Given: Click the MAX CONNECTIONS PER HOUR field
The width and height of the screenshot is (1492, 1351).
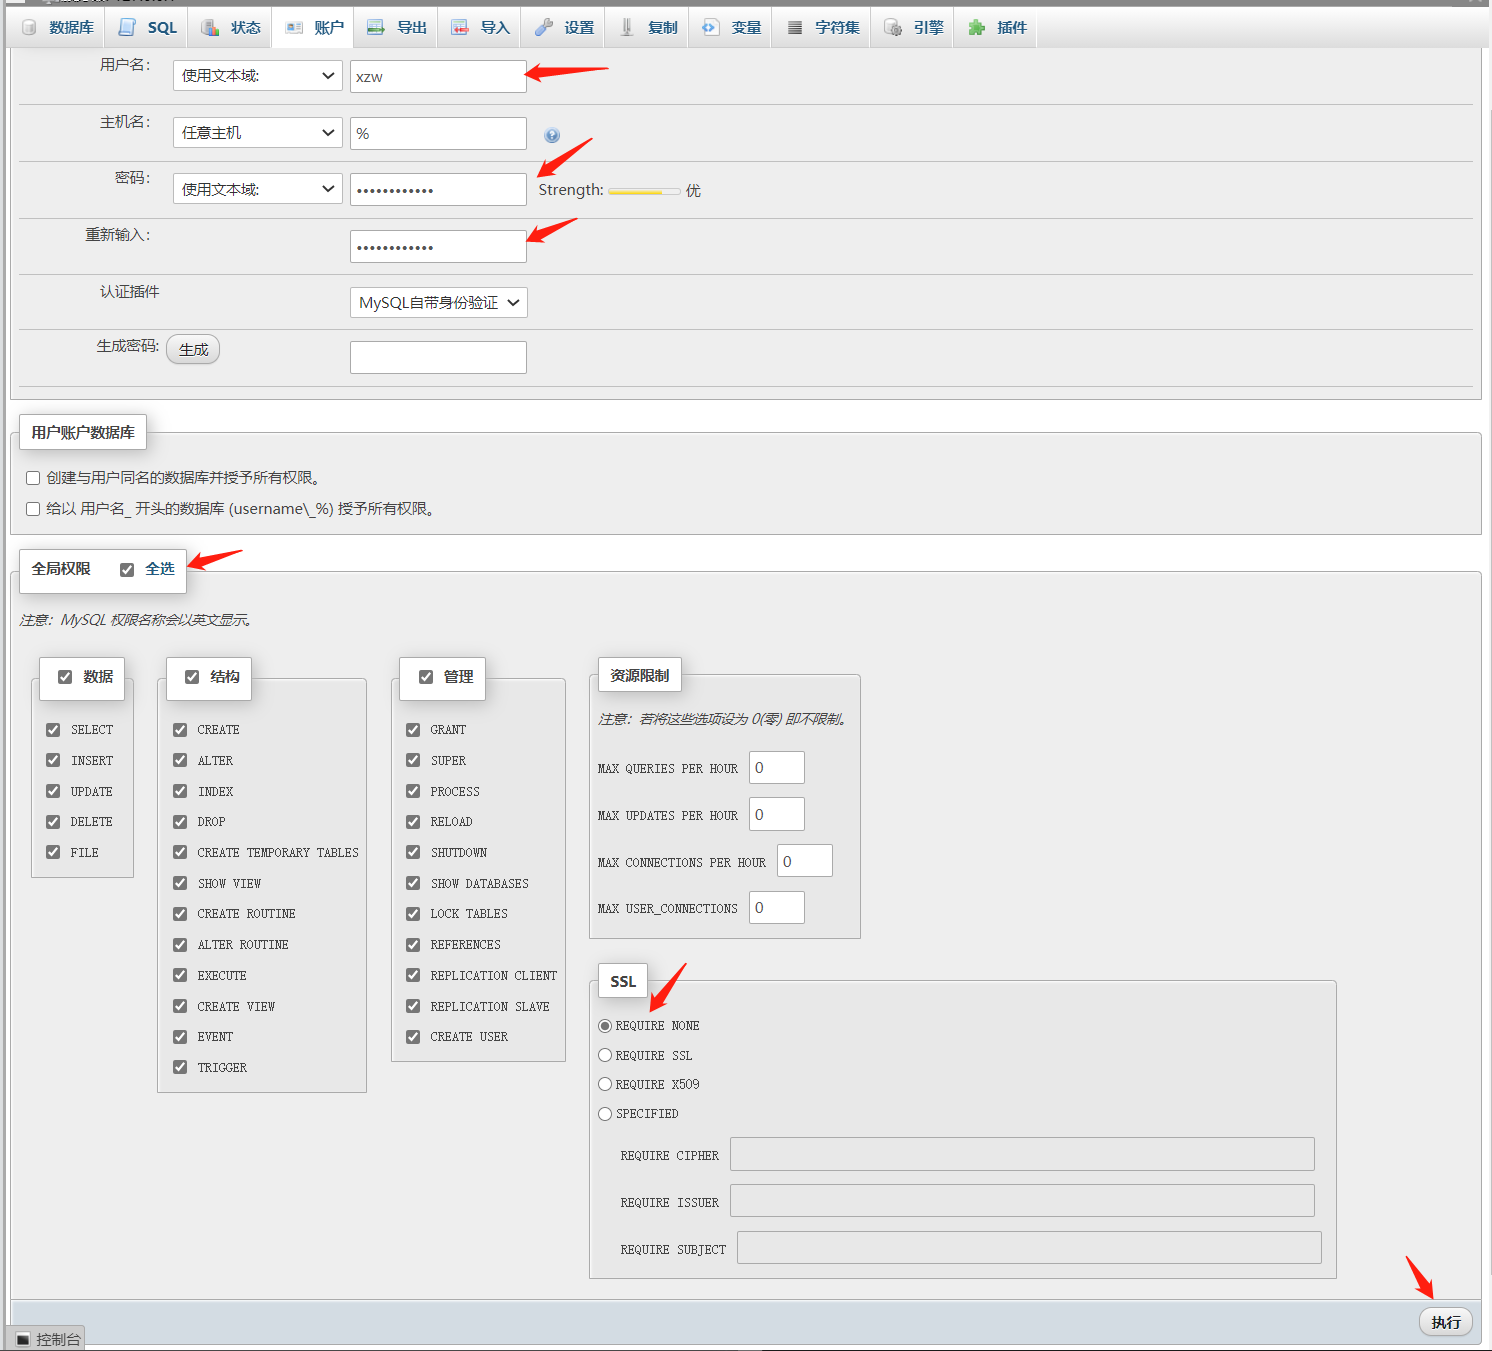Looking at the screenshot, I should point(805,861).
